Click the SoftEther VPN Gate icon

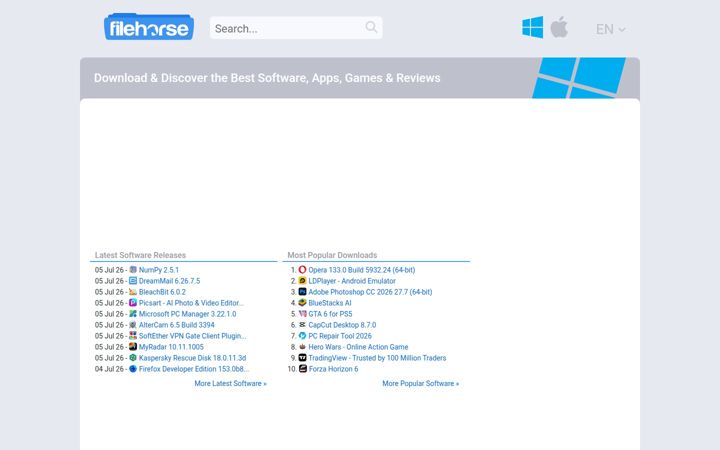[x=133, y=336]
